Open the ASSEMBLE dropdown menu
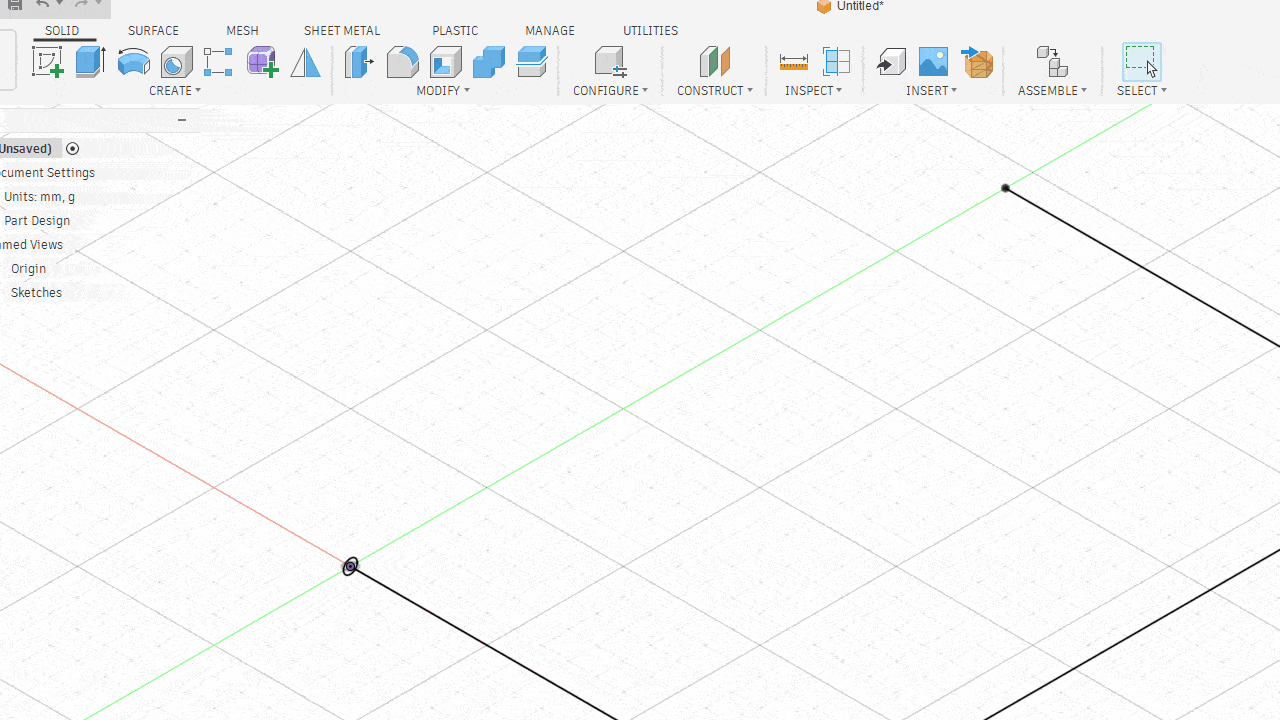 point(1052,91)
